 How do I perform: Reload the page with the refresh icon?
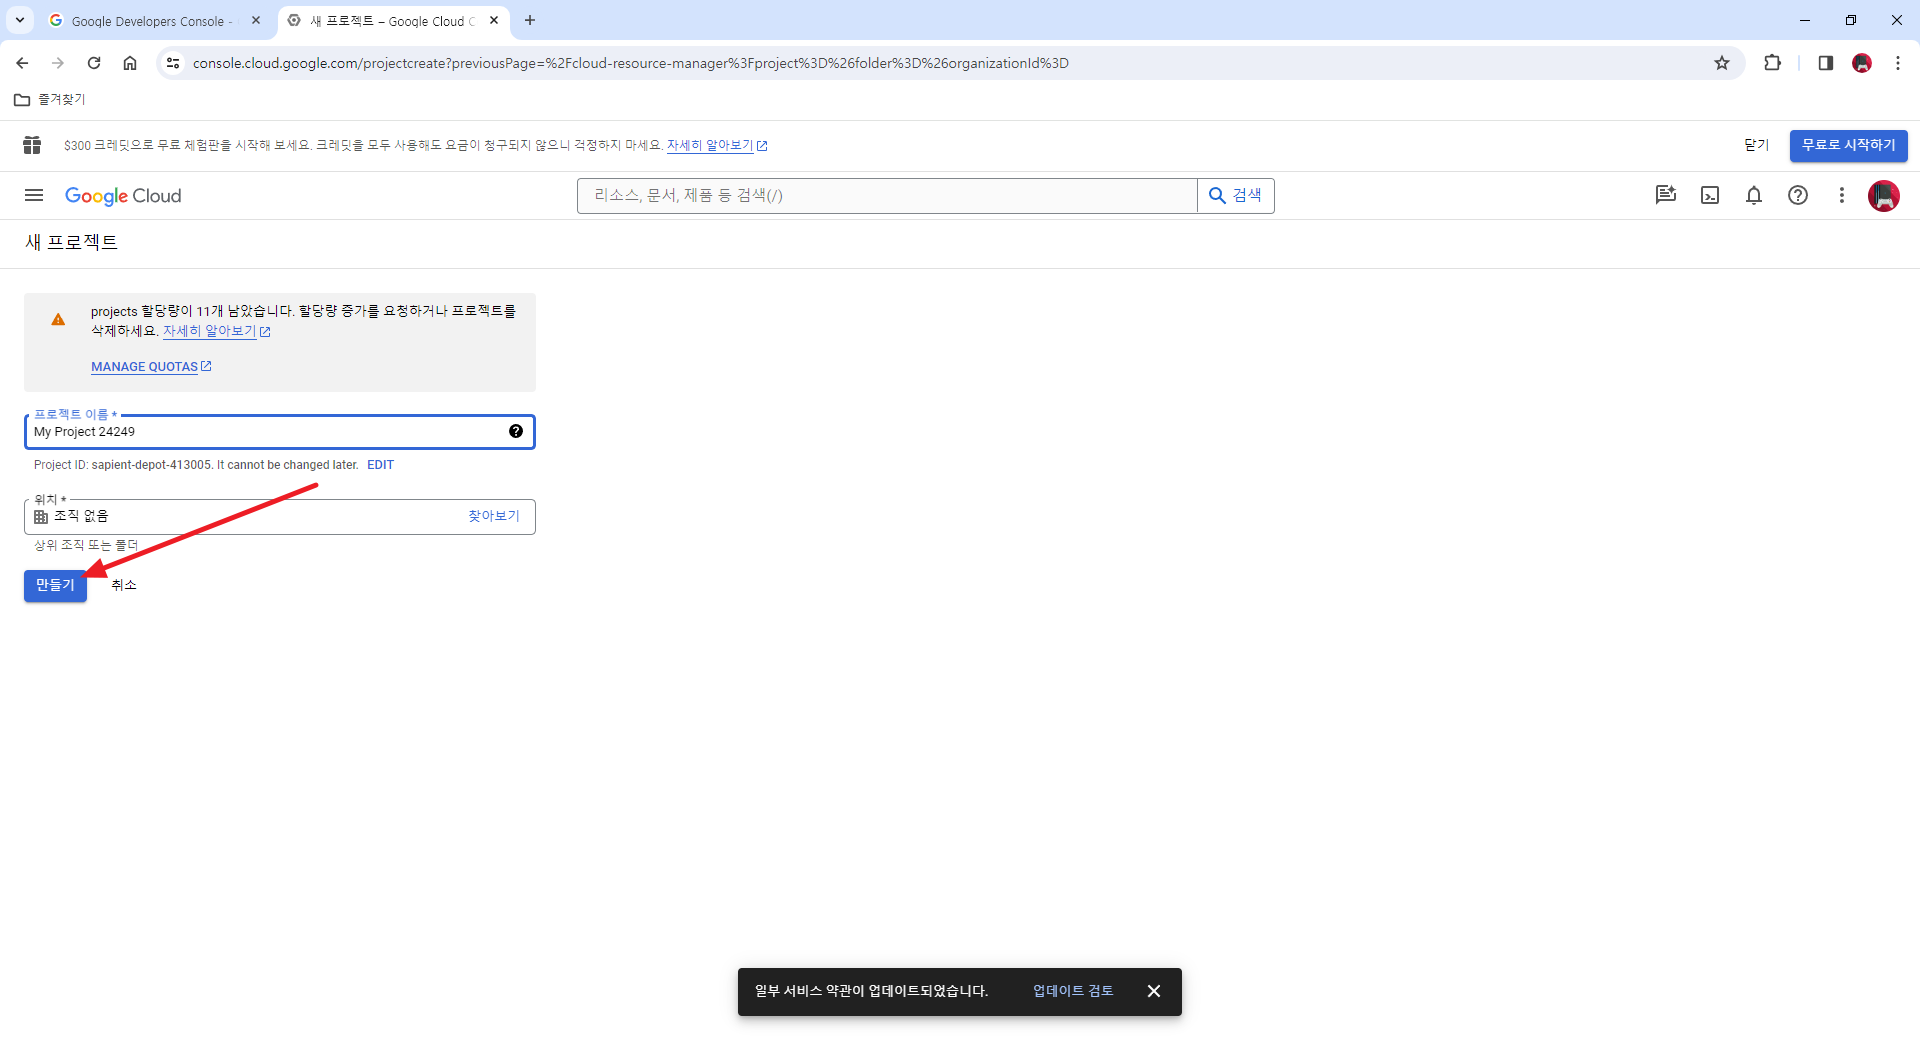(x=94, y=62)
